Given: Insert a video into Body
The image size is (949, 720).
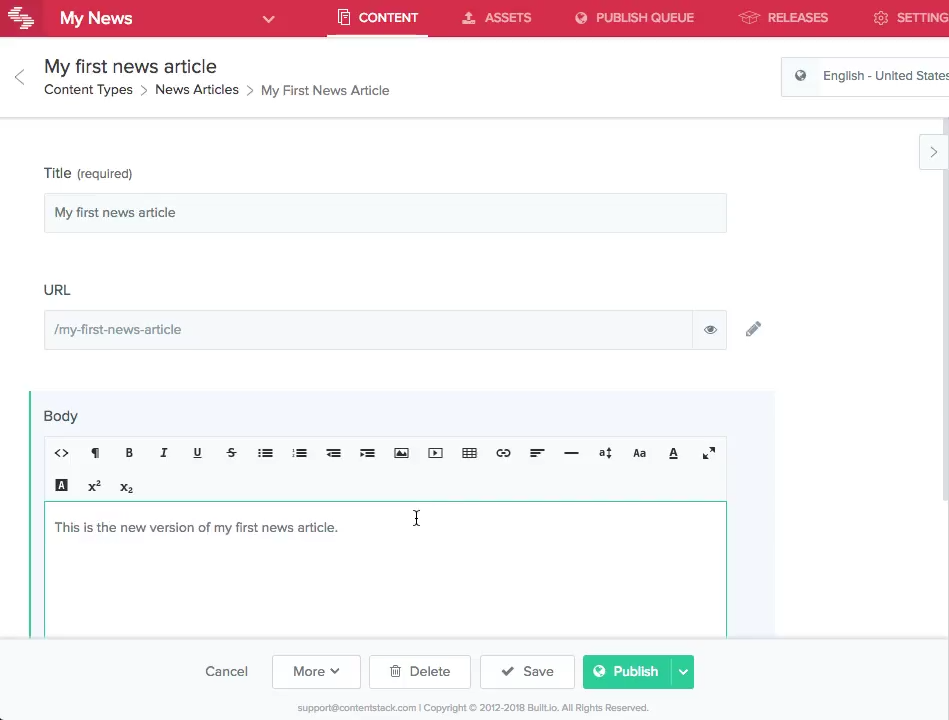Looking at the screenshot, I should [435, 453].
